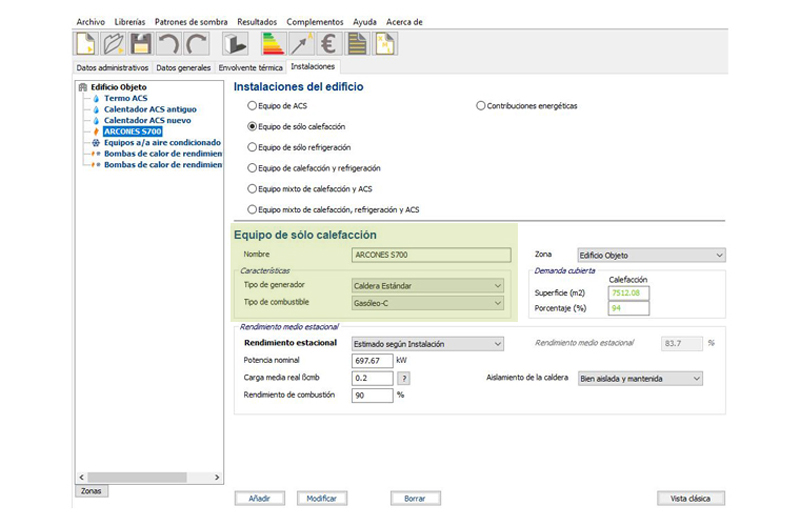Select ARCONES S700 tree item

click(133, 132)
